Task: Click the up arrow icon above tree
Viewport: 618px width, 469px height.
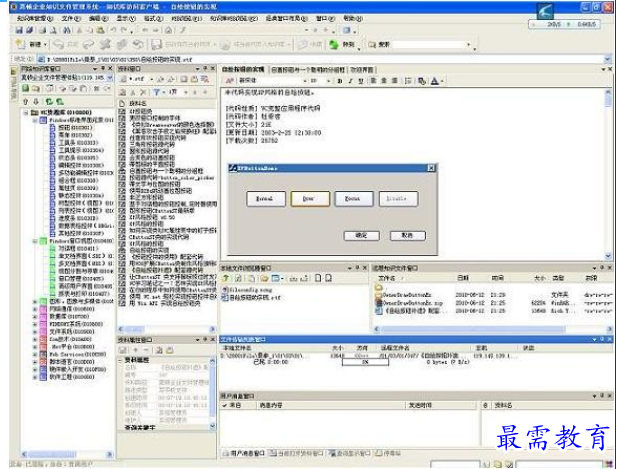Action: [x=26, y=102]
